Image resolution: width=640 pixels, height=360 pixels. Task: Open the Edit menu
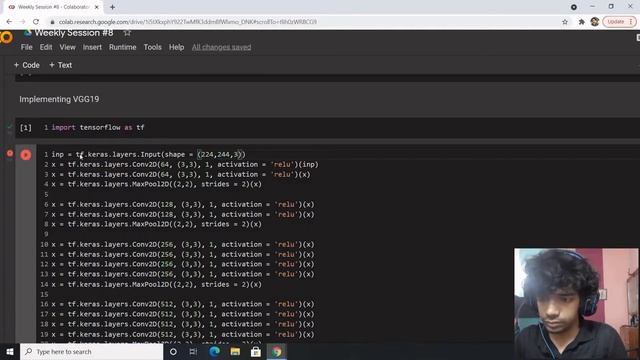click(46, 47)
